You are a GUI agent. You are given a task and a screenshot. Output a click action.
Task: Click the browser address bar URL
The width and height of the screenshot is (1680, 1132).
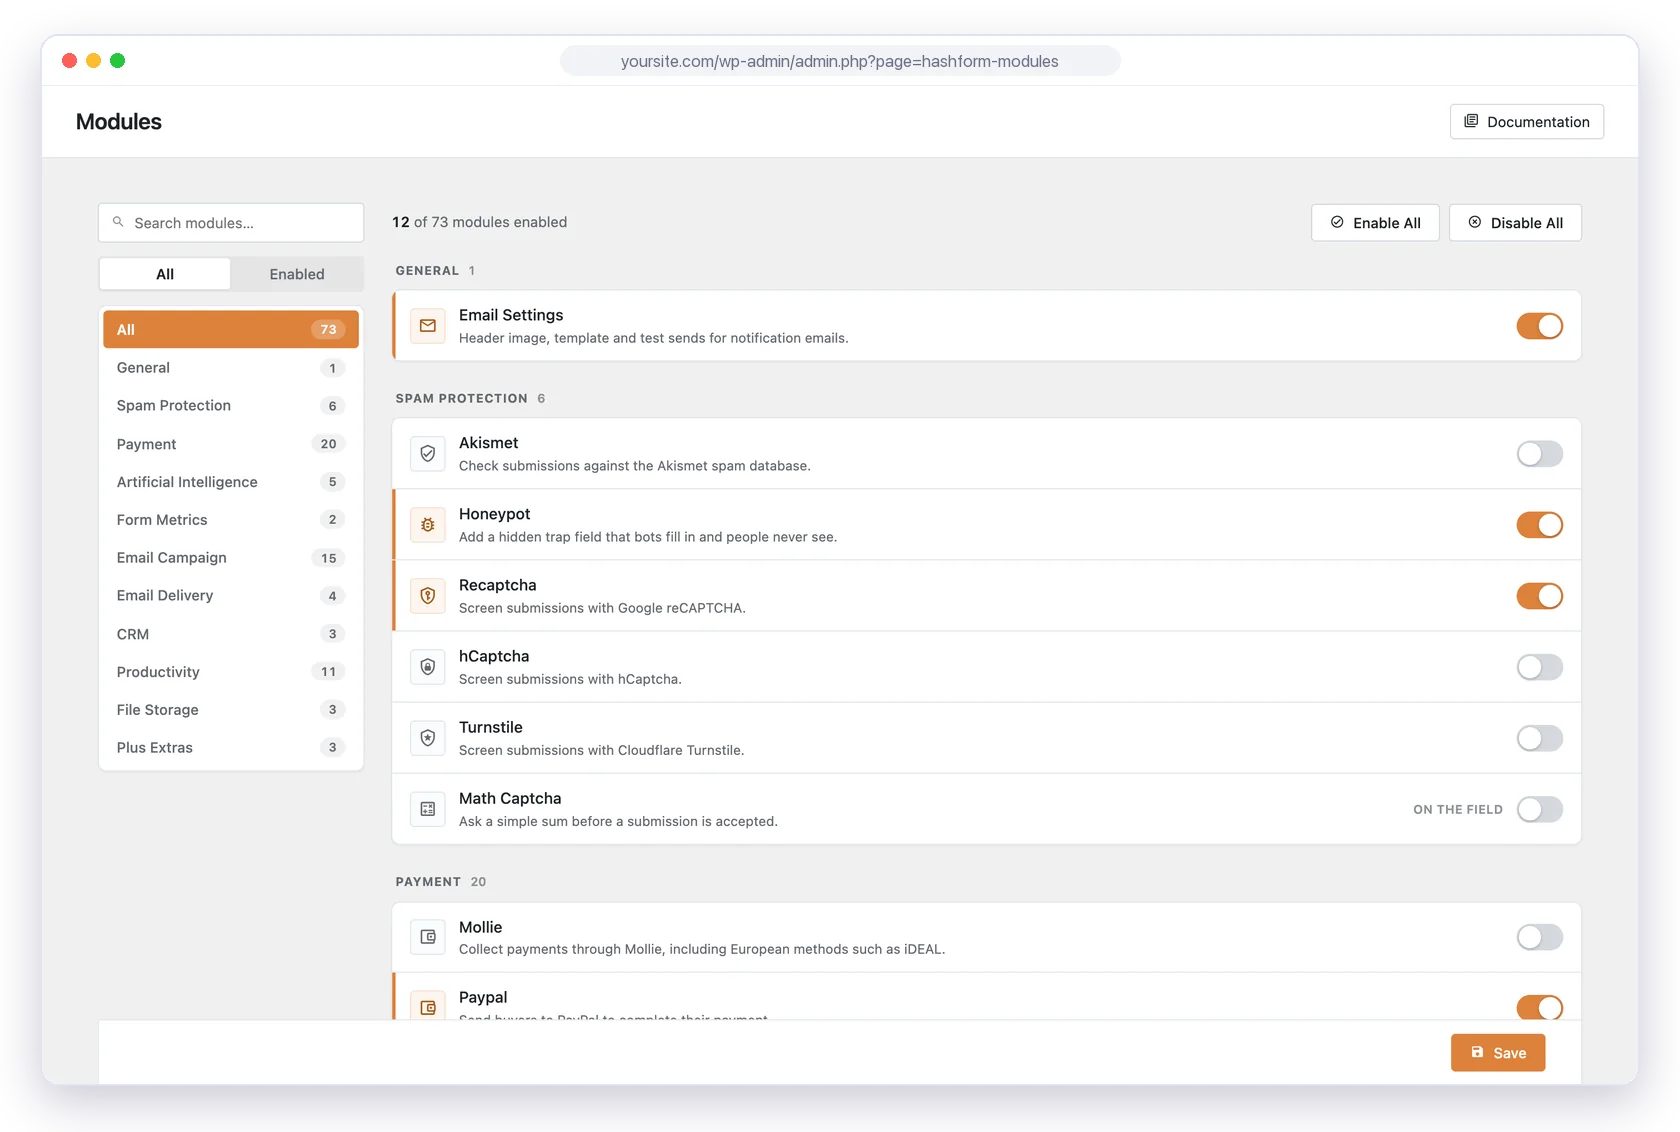click(x=840, y=61)
